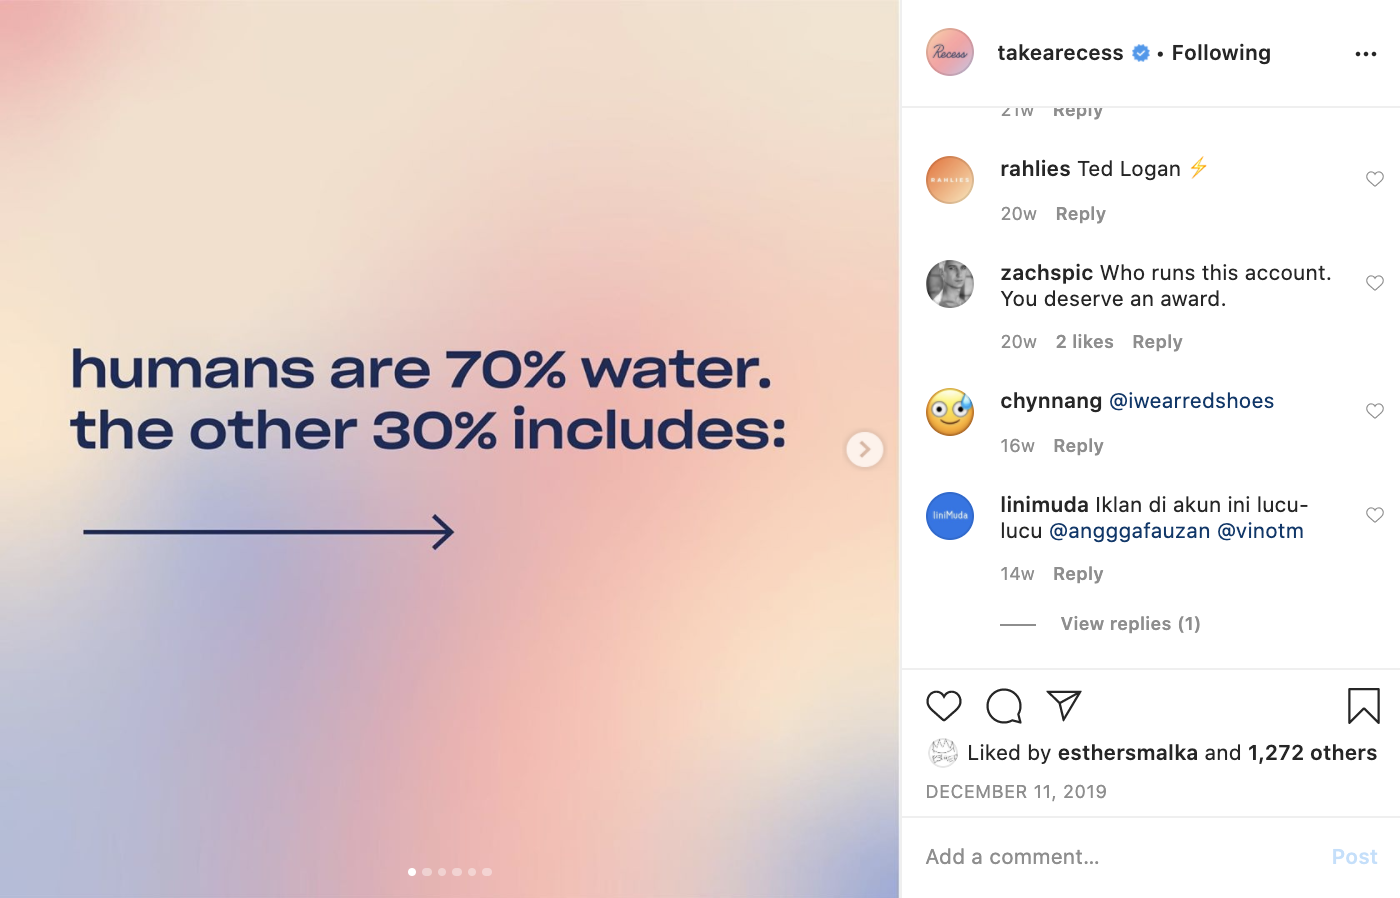This screenshot has height=898, width=1400.
Task: Open comments with the speech bubble icon
Action: pos(1004,706)
